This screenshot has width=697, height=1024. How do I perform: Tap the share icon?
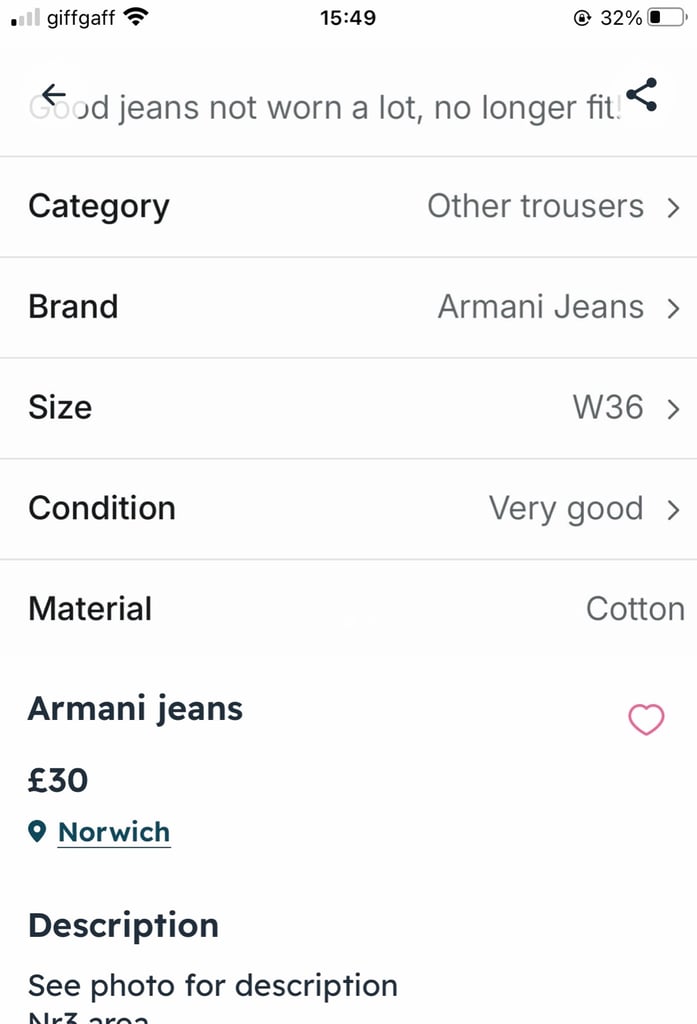[x=641, y=95]
